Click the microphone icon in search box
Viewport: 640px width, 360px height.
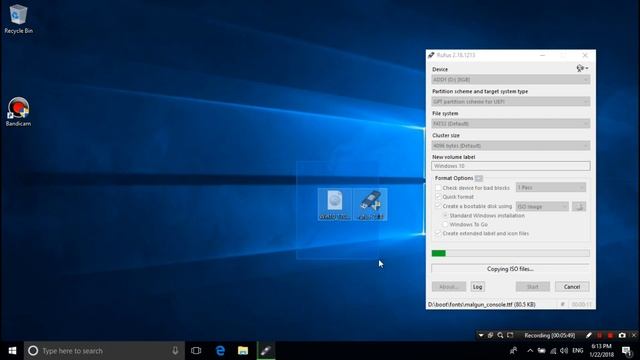click(x=175, y=351)
